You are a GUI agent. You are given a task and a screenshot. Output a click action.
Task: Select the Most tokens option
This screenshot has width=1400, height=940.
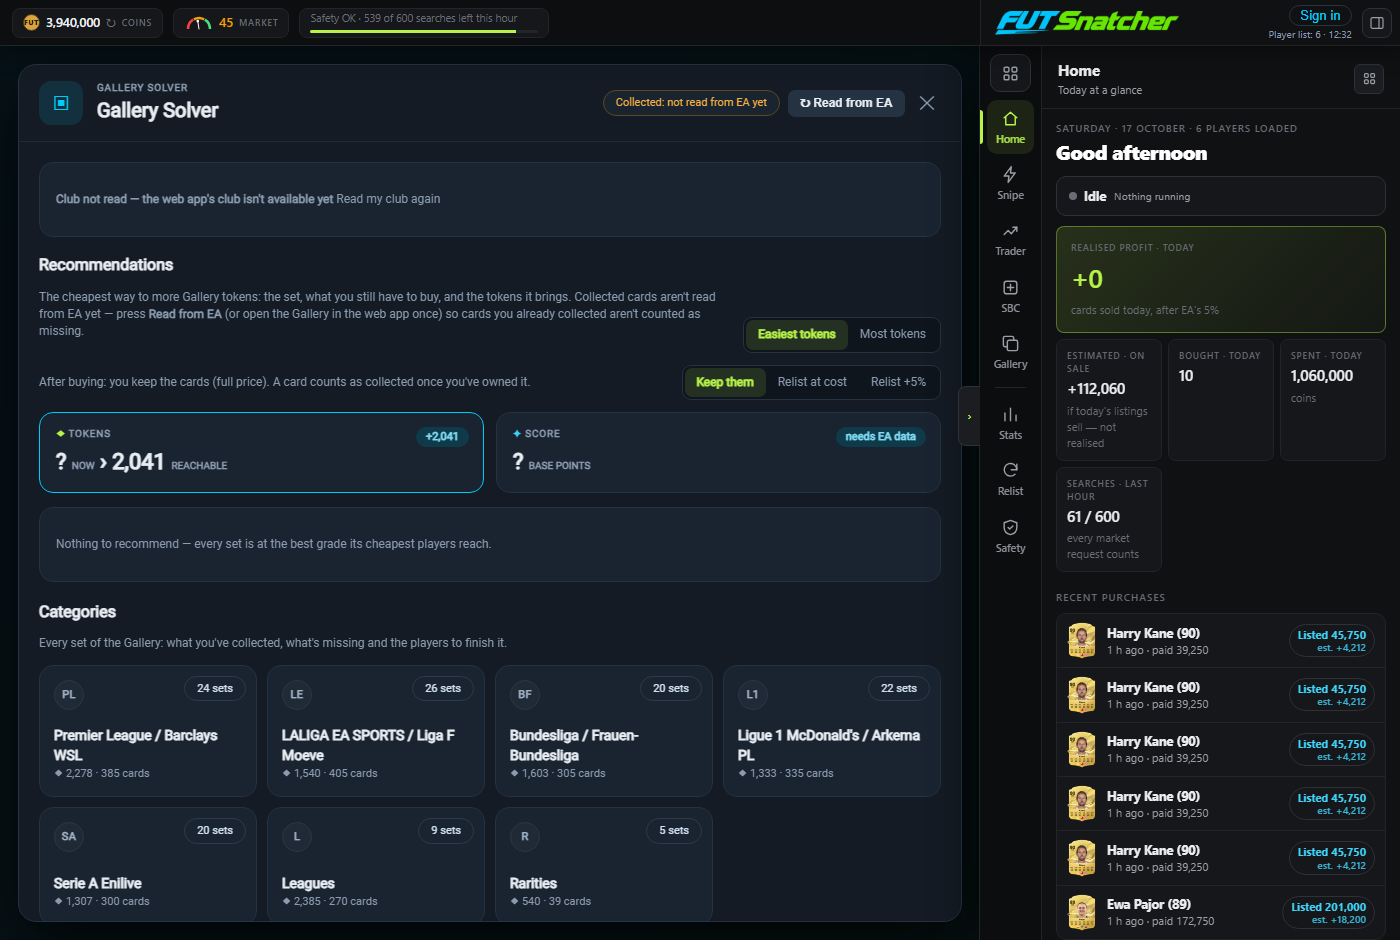pyautogui.click(x=893, y=334)
